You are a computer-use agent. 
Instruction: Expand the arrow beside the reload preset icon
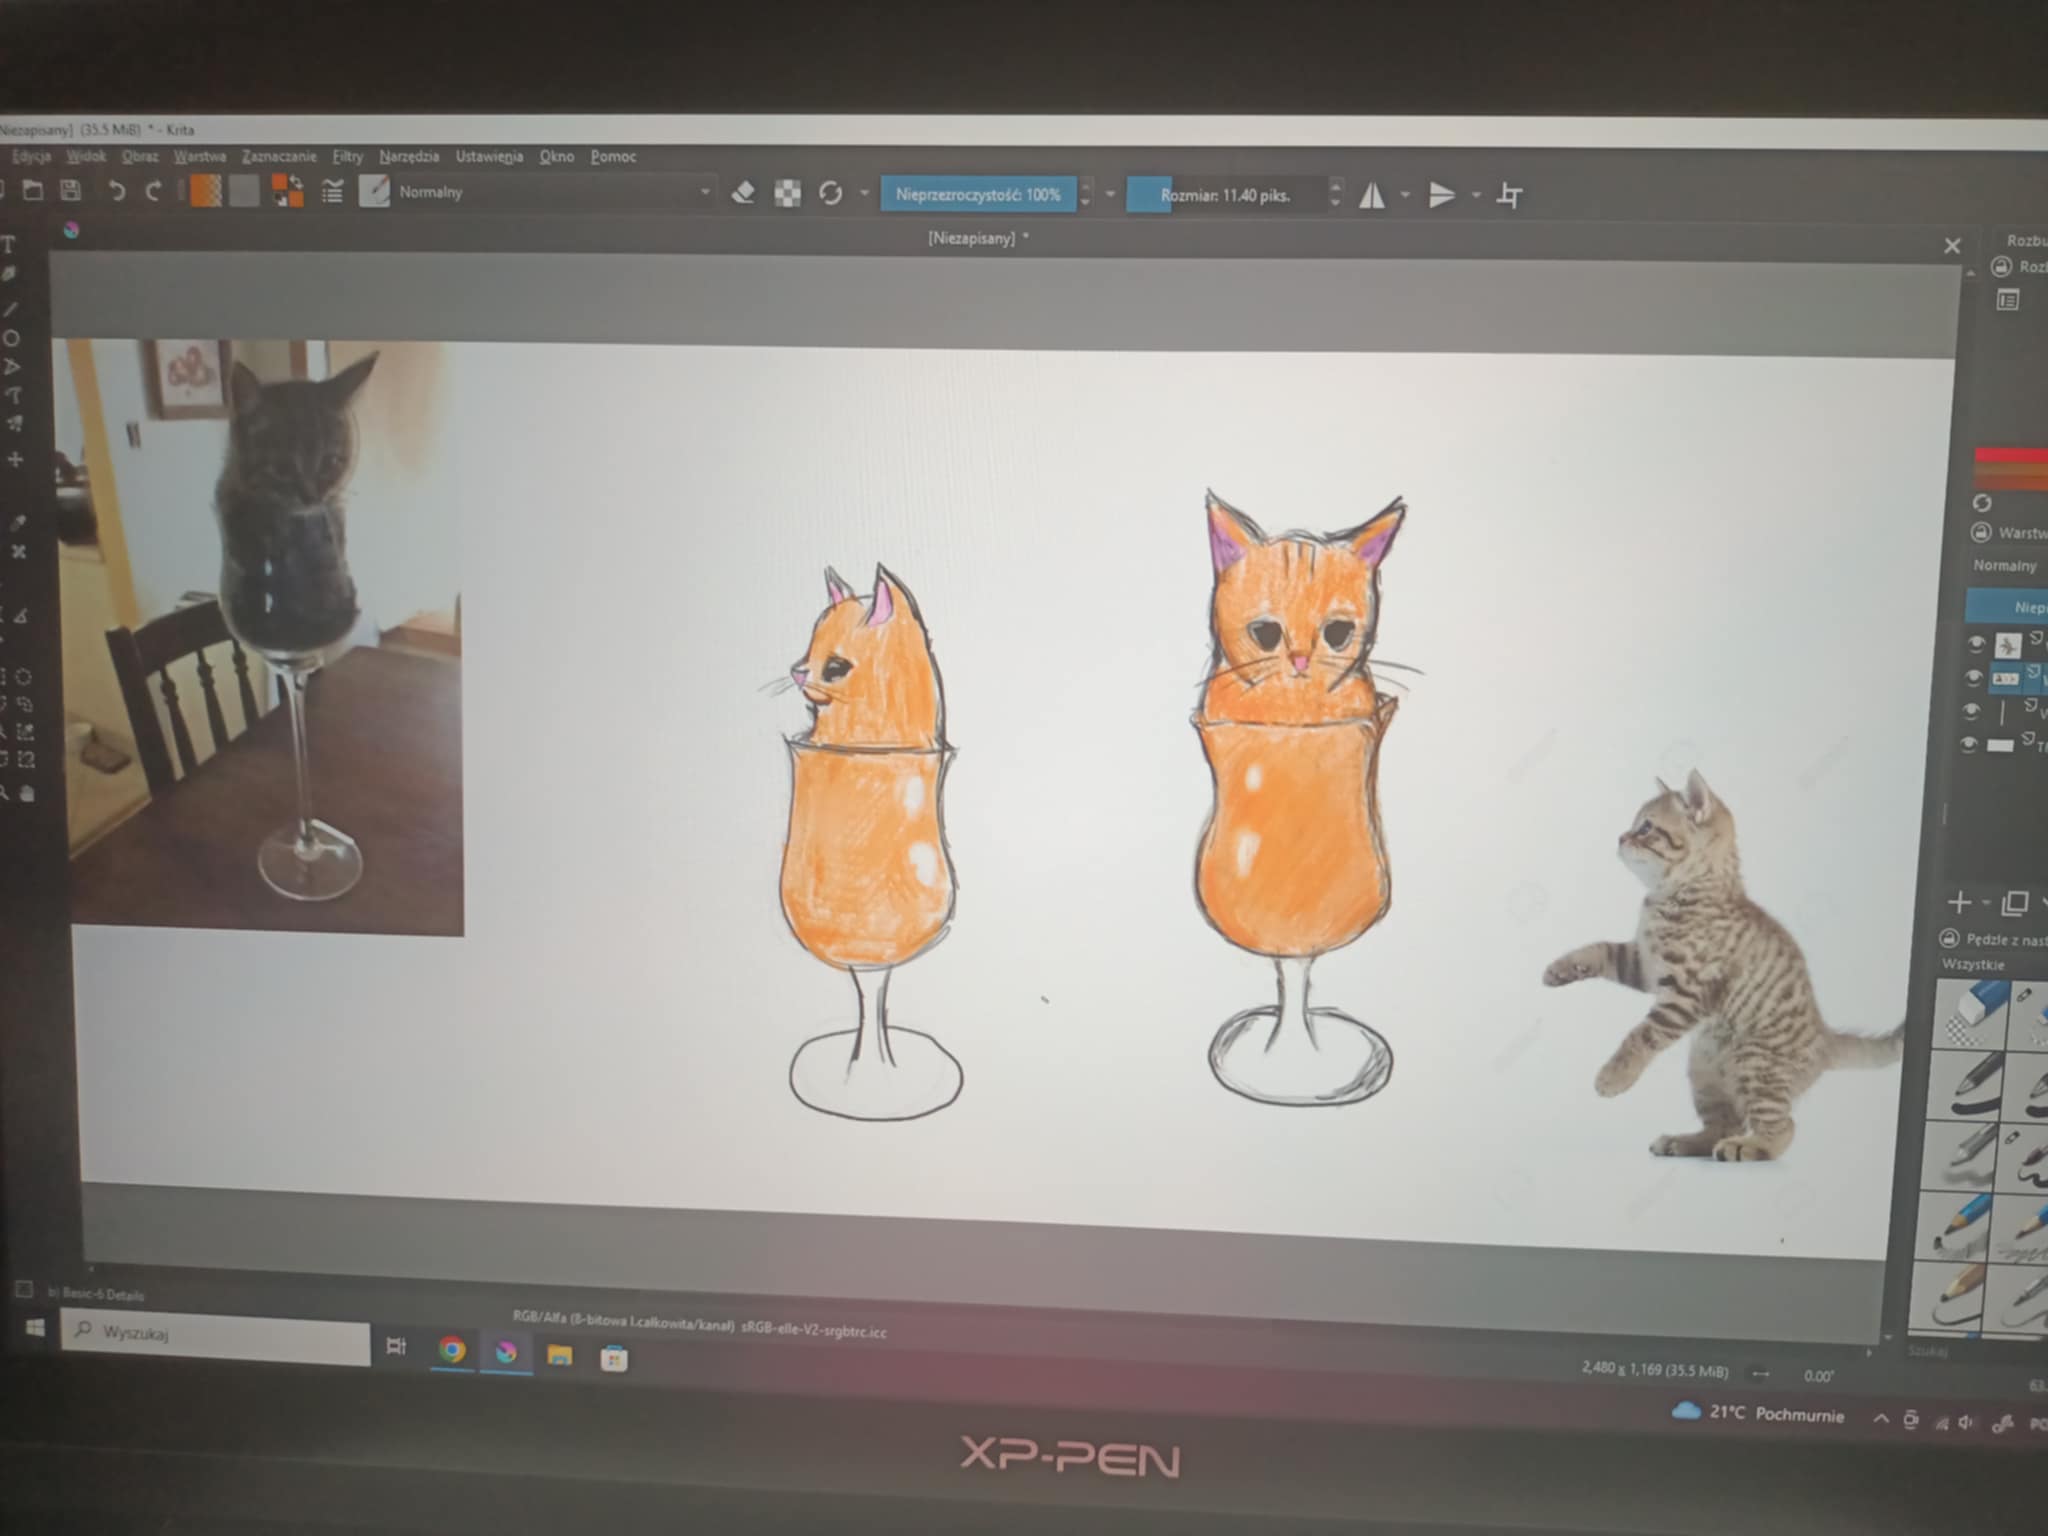coord(865,194)
